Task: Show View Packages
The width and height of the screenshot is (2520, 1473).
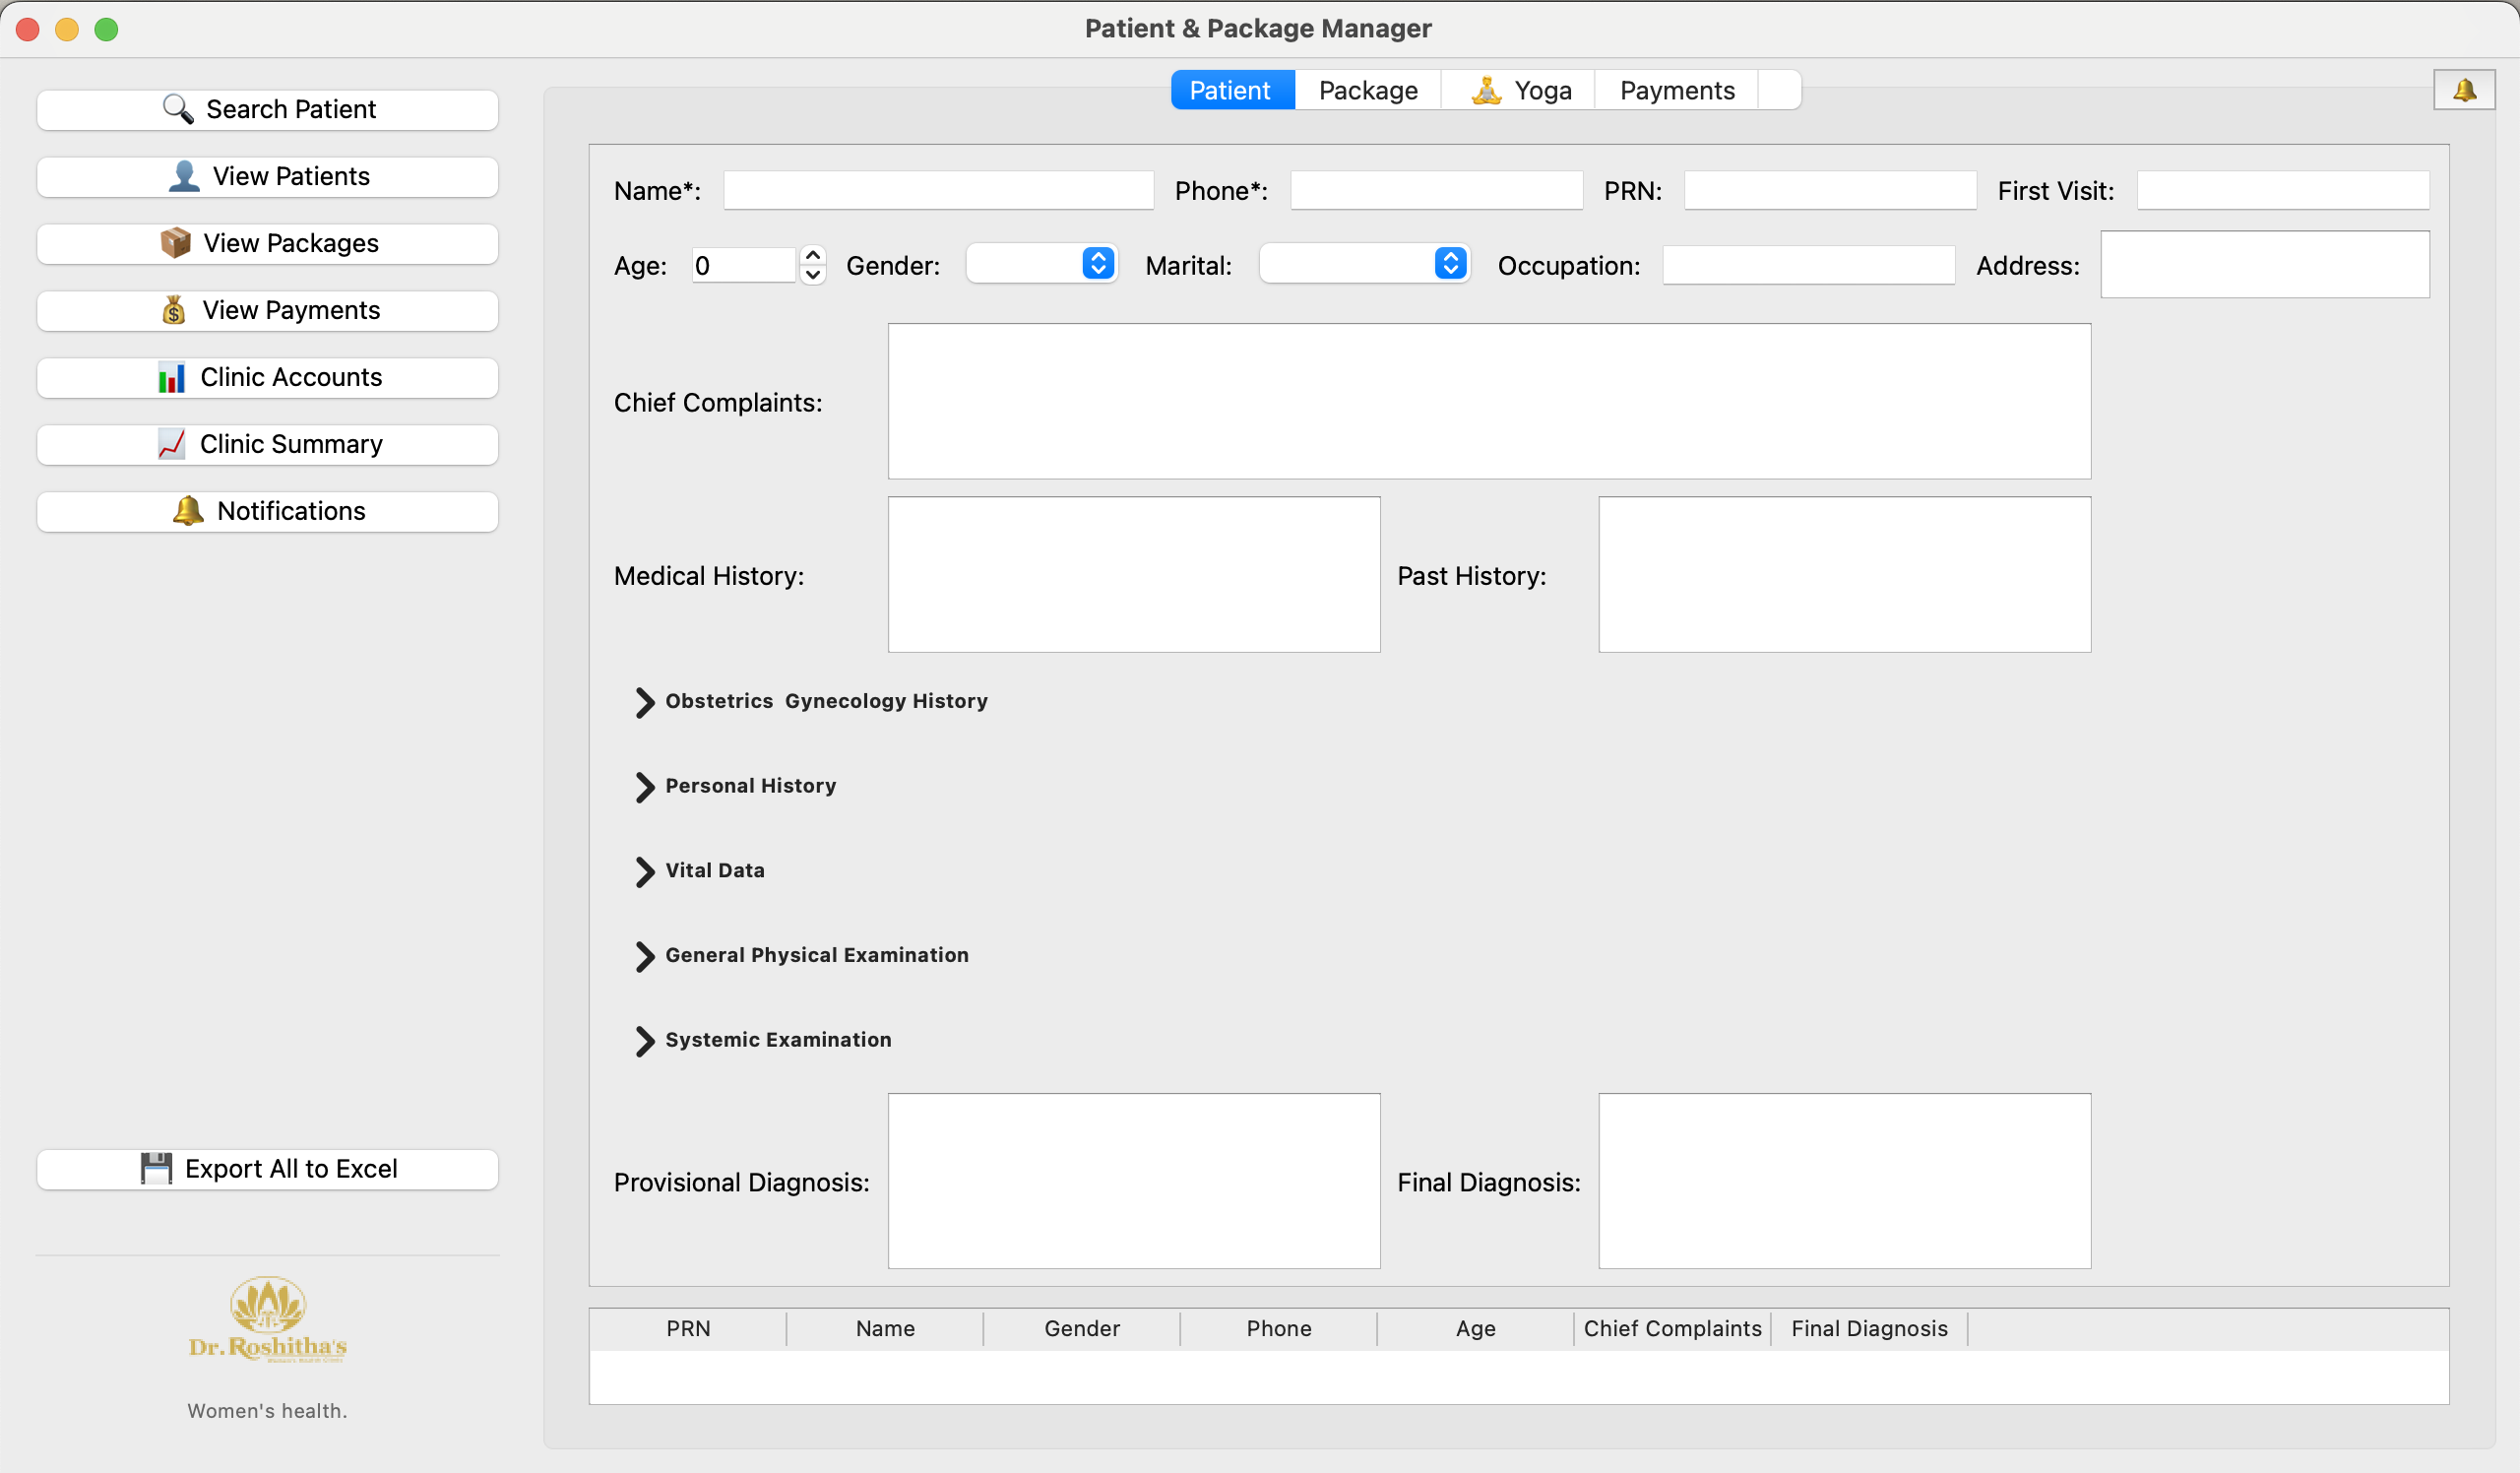Action: pyautogui.click(x=267, y=243)
